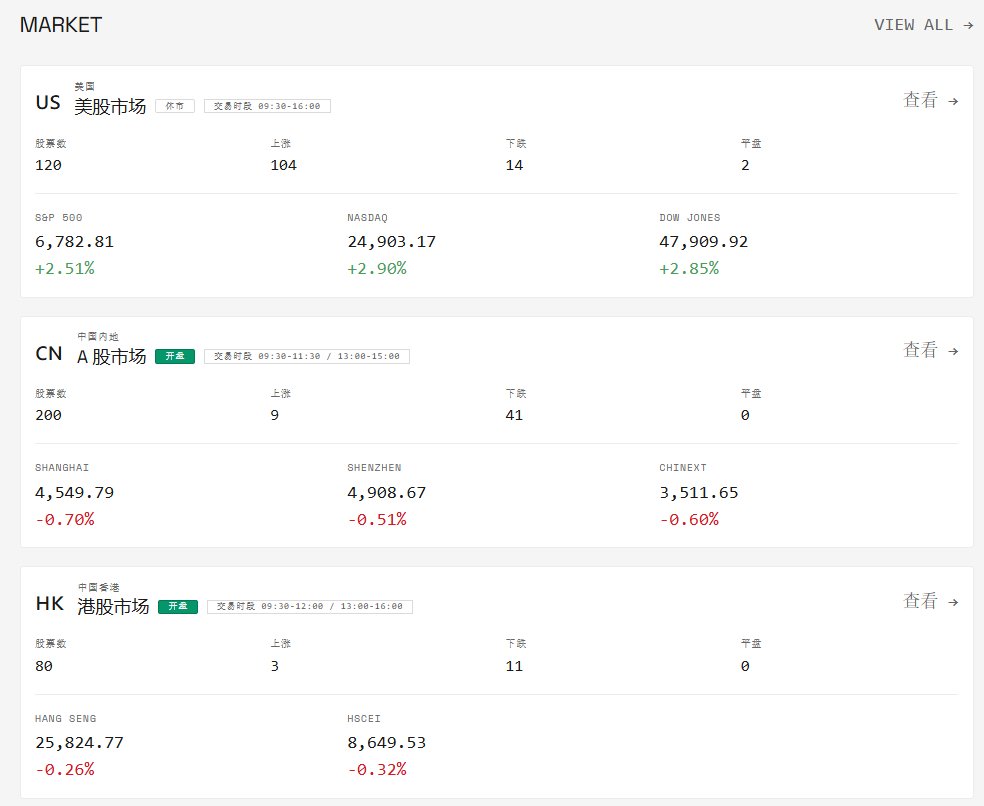Click the SHANGHAI index value 4,549.79
Image resolution: width=984 pixels, height=806 pixels.
point(74,493)
